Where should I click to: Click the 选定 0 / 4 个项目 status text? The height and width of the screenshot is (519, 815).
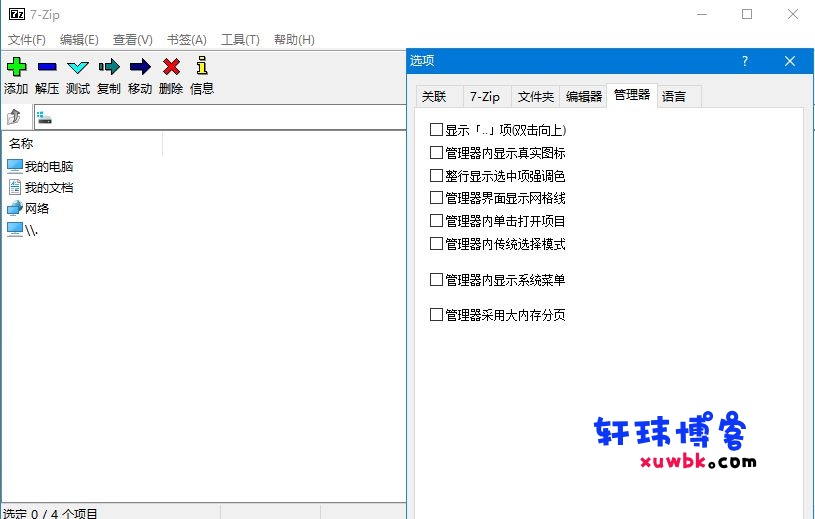(50, 513)
